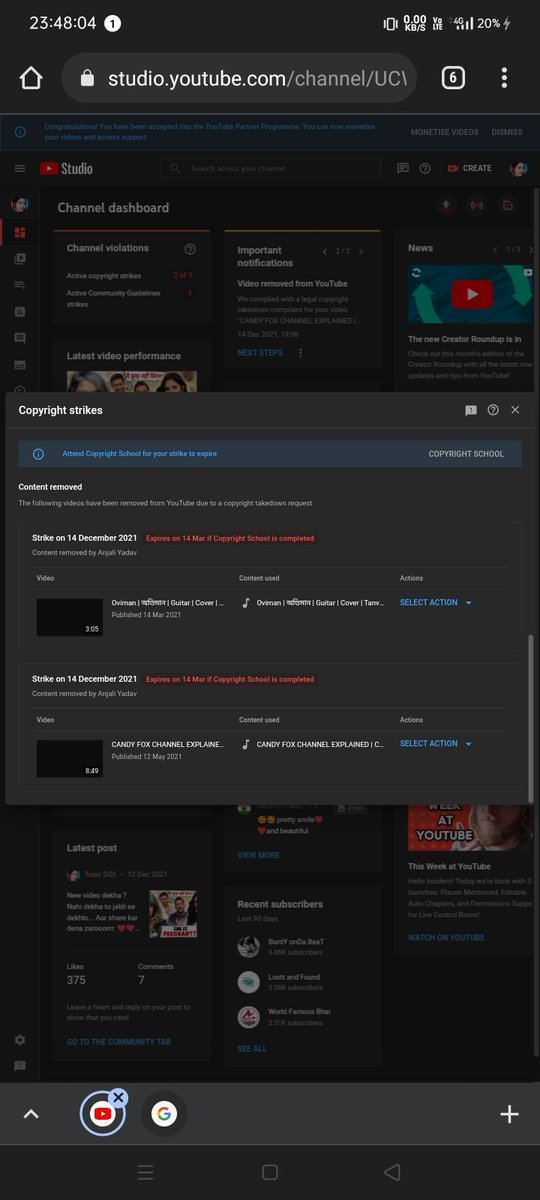540x1200 pixels.
Task: Click help icon in Copyright strikes dialog
Action: tap(493, 410)
